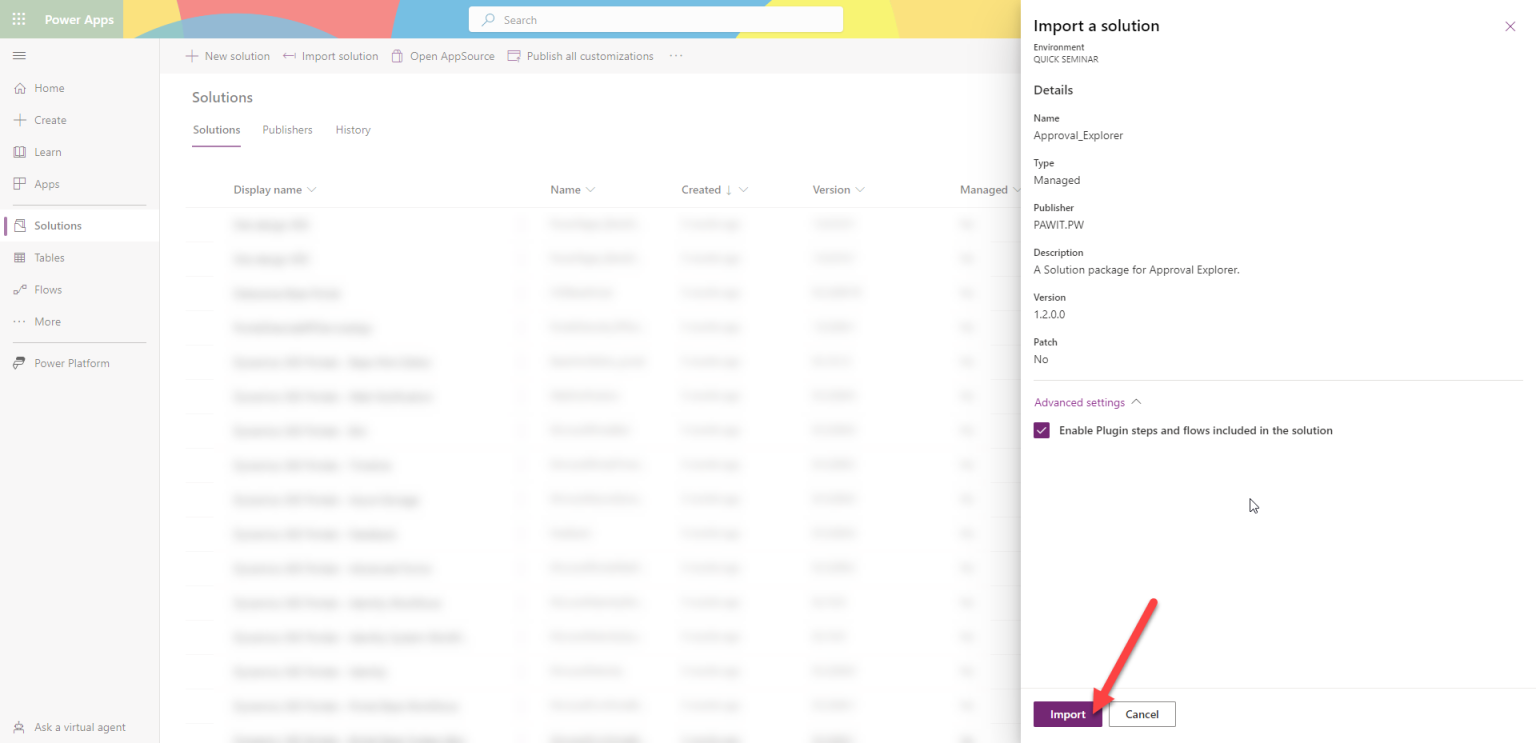Click the Tables icon in sidebar

pyautogui.click(x=19, y=258)
